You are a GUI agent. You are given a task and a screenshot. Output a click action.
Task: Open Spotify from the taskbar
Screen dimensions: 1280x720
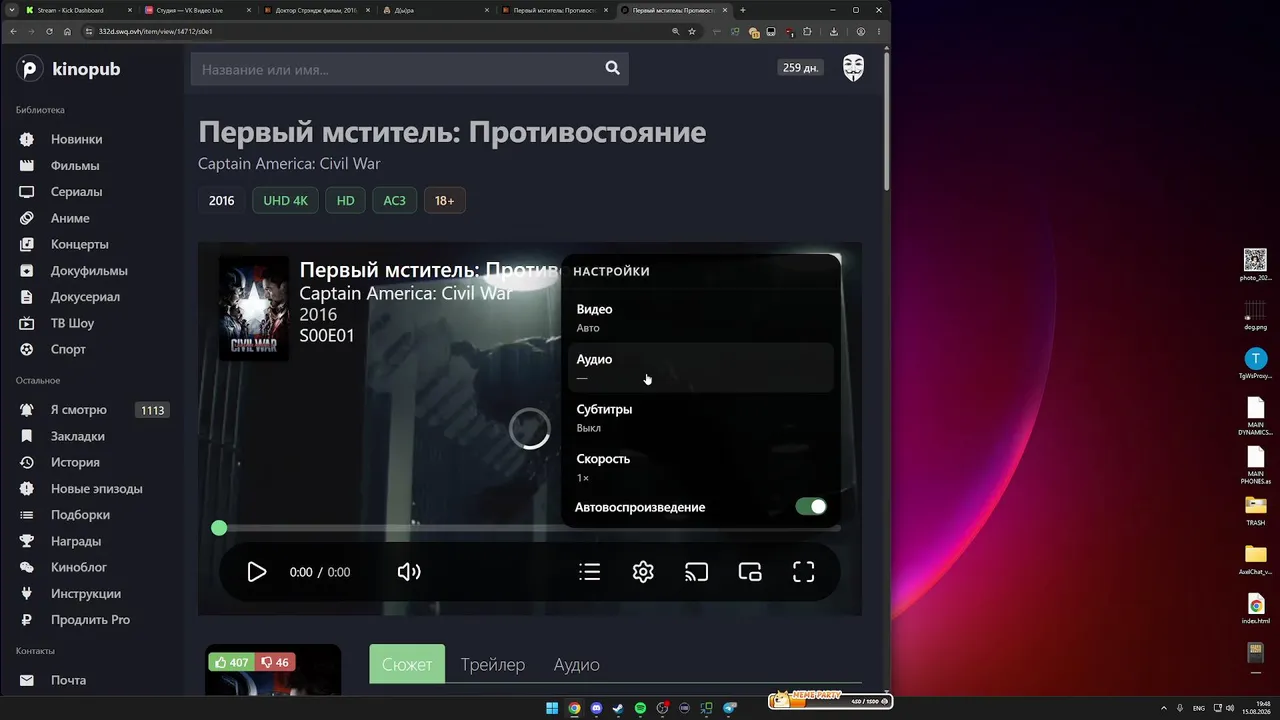point(640,708)
